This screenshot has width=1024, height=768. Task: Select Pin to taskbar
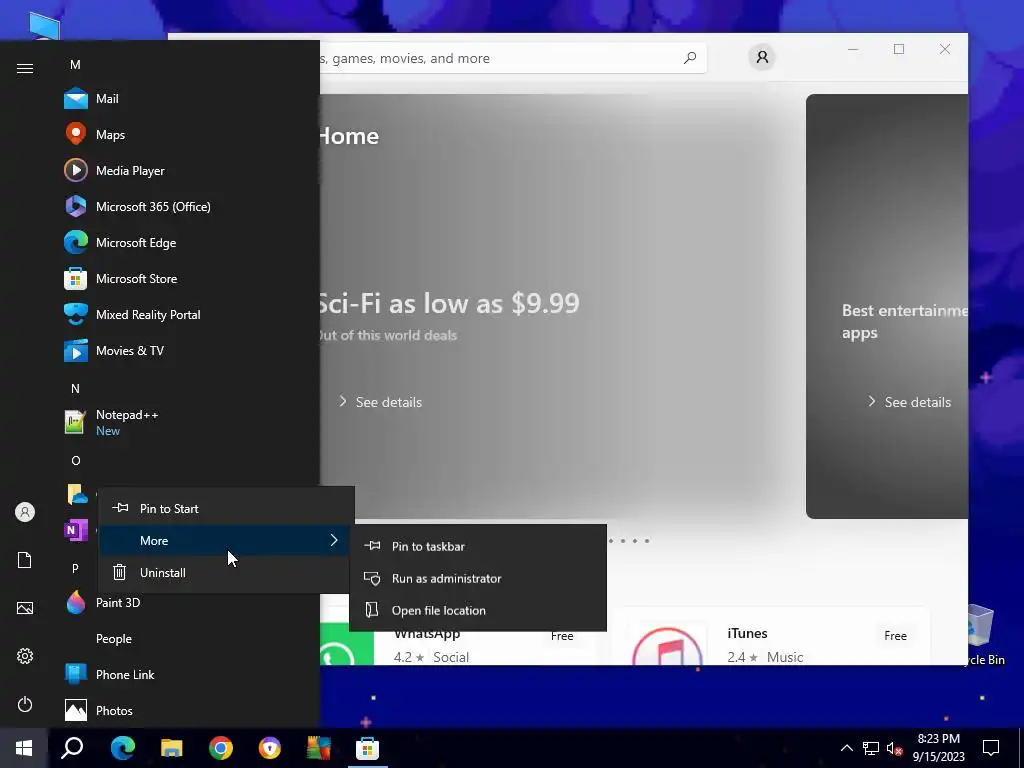(478, 547)
